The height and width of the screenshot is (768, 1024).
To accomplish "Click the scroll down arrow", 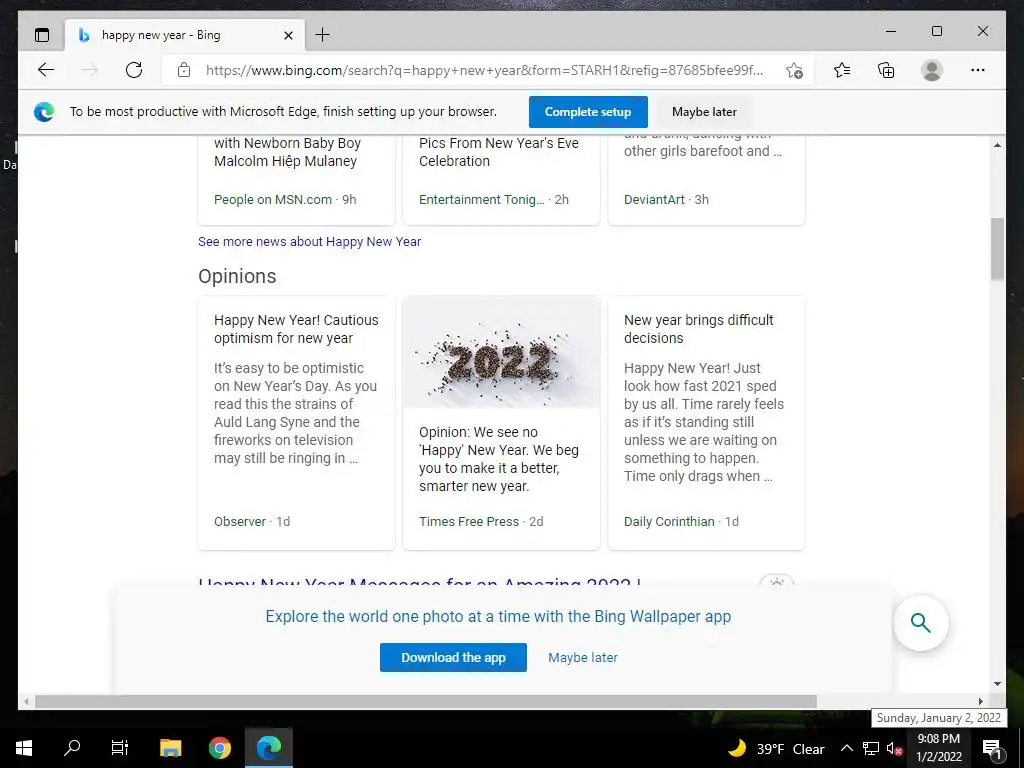I will pos(997,684).
